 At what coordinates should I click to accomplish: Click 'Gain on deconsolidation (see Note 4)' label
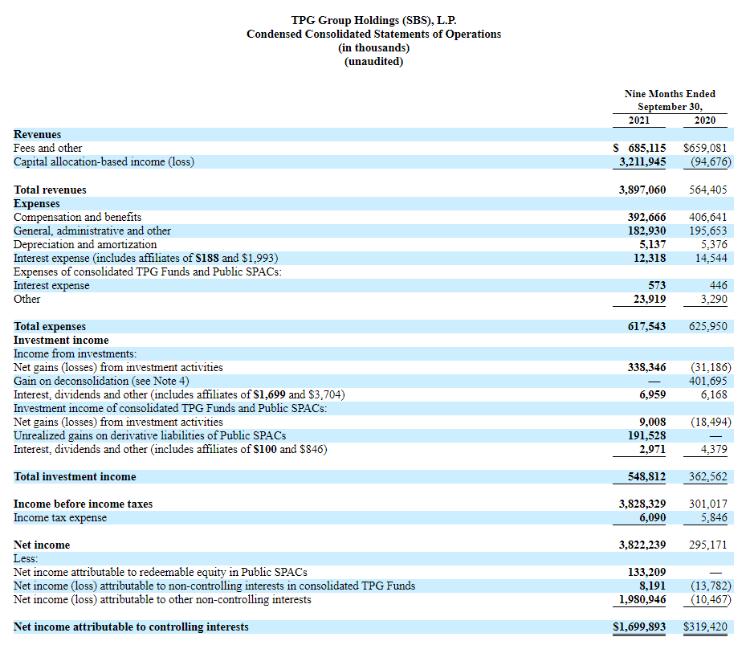pos(101,381)
